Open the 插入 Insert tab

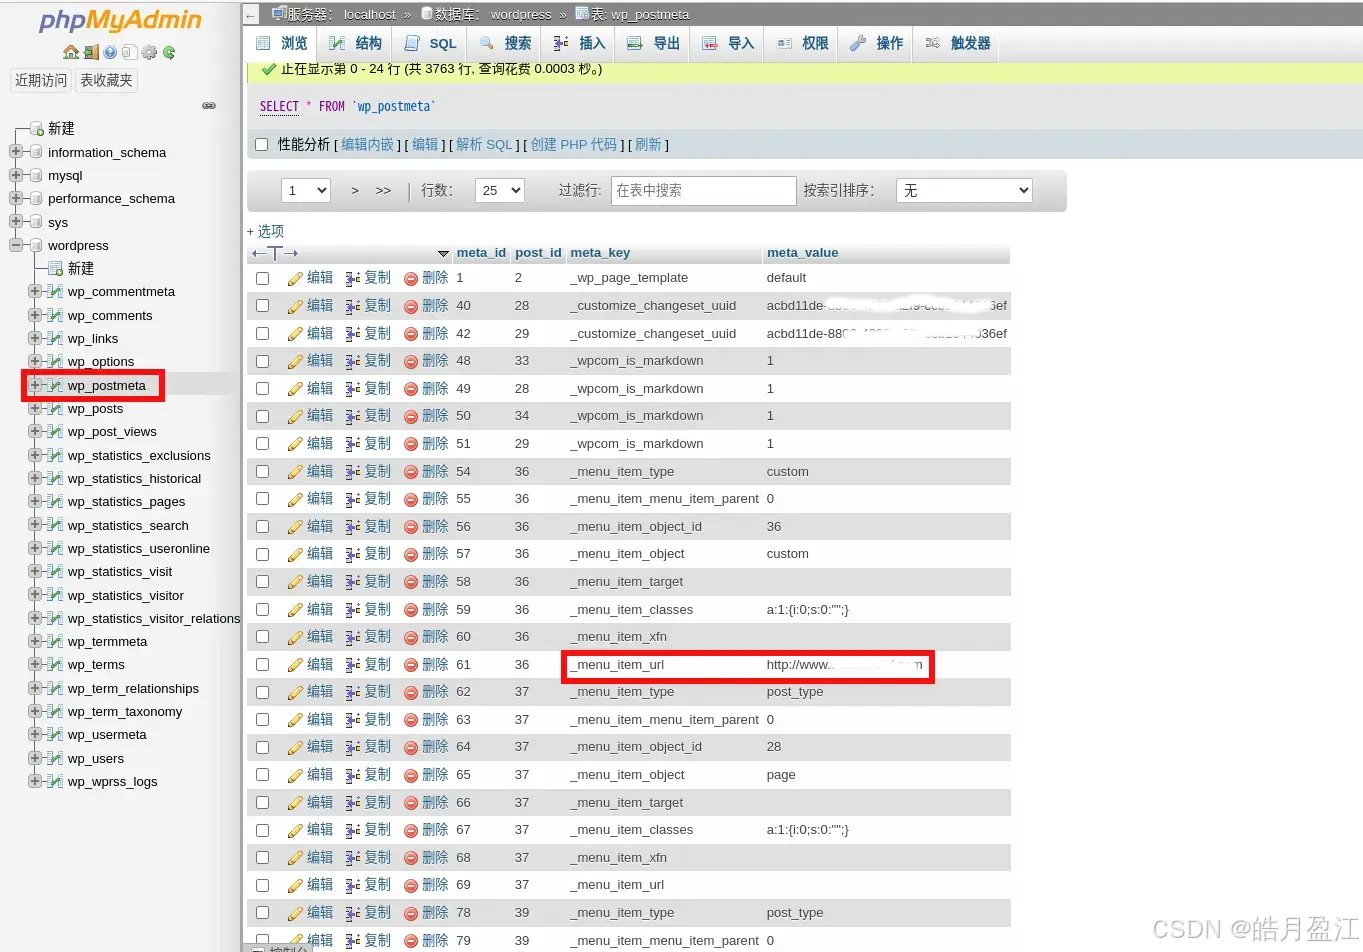tap(579, 44)
